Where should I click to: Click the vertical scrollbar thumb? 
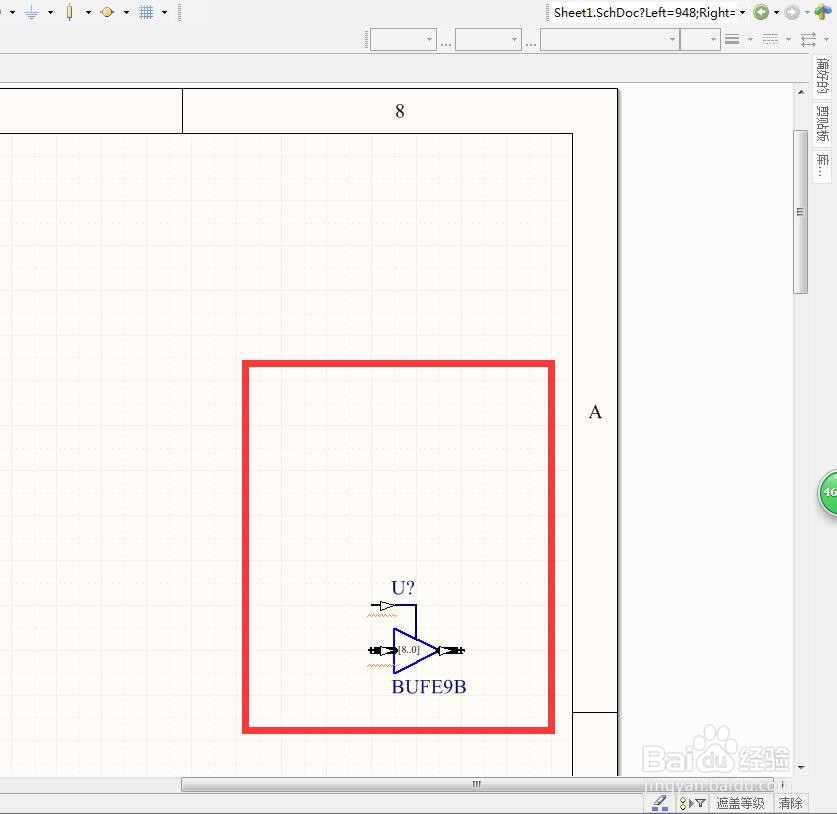coord(800,211)
